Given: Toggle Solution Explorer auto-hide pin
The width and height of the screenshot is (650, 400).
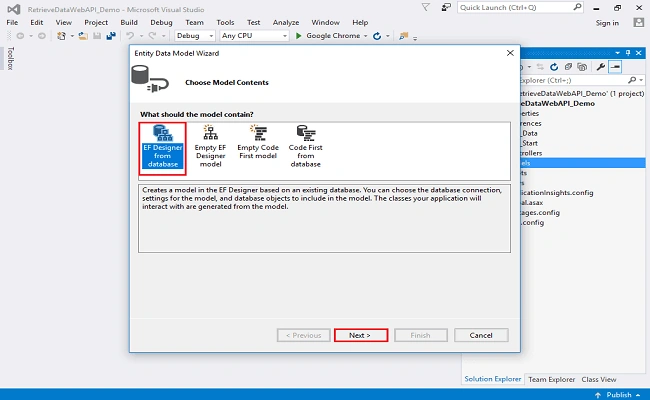Looking at the screenshot, I should click(628, 53).
